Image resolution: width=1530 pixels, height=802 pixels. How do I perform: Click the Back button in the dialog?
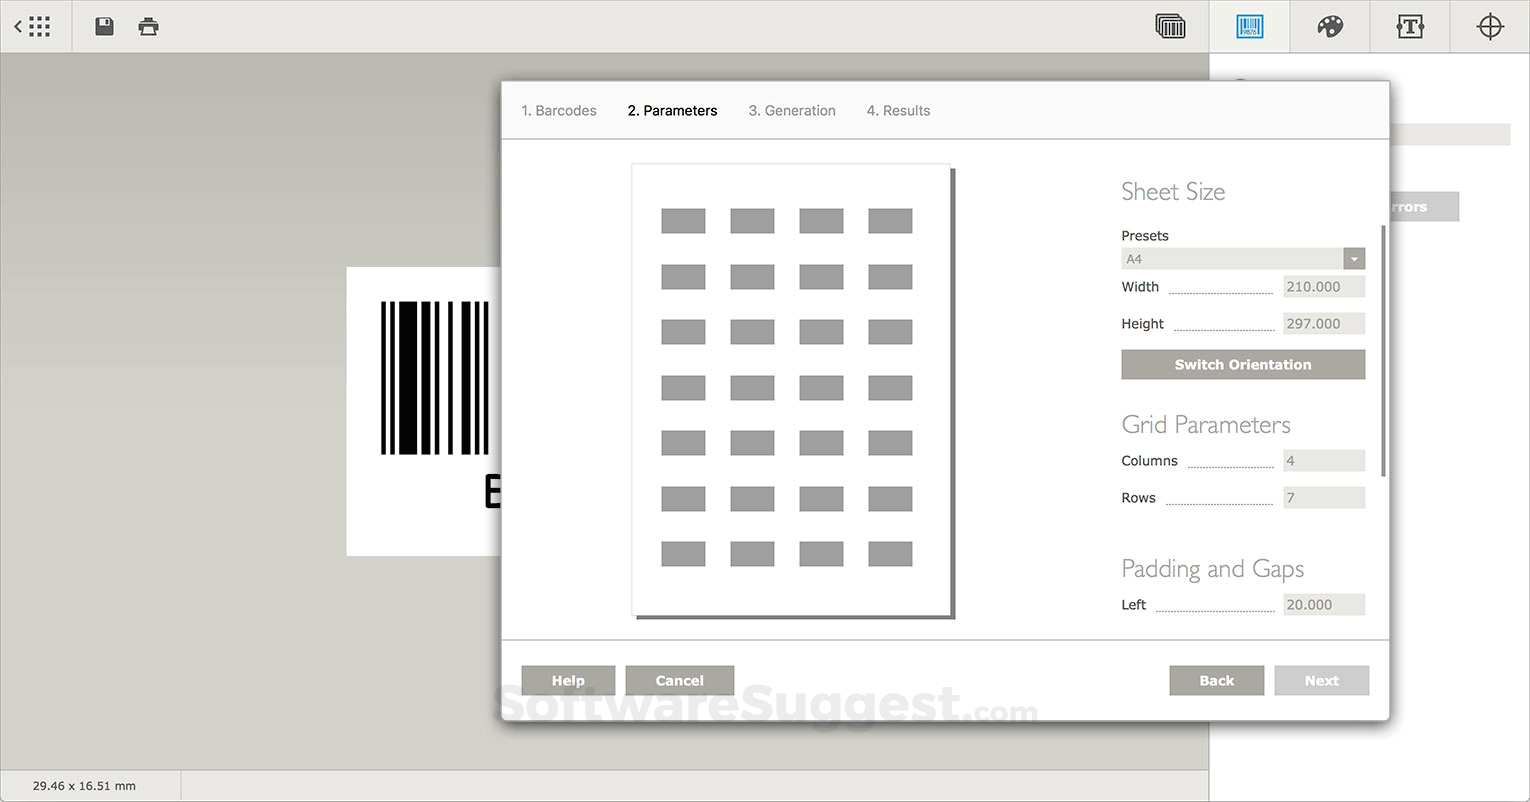click(1216, 680)
